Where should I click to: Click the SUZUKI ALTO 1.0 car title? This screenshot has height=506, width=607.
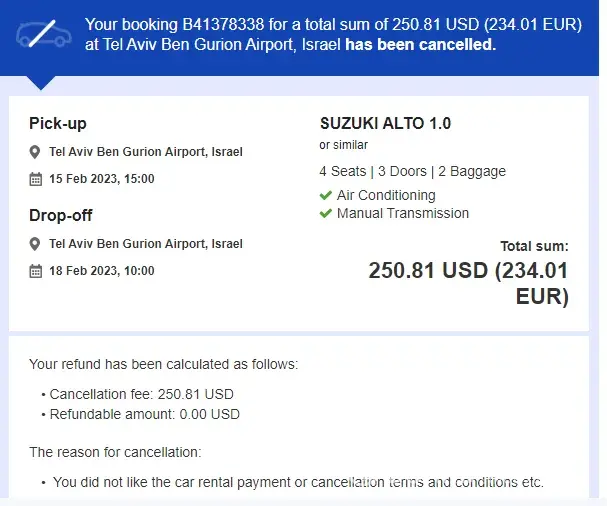pyautogui.click(x=385, y=124)
